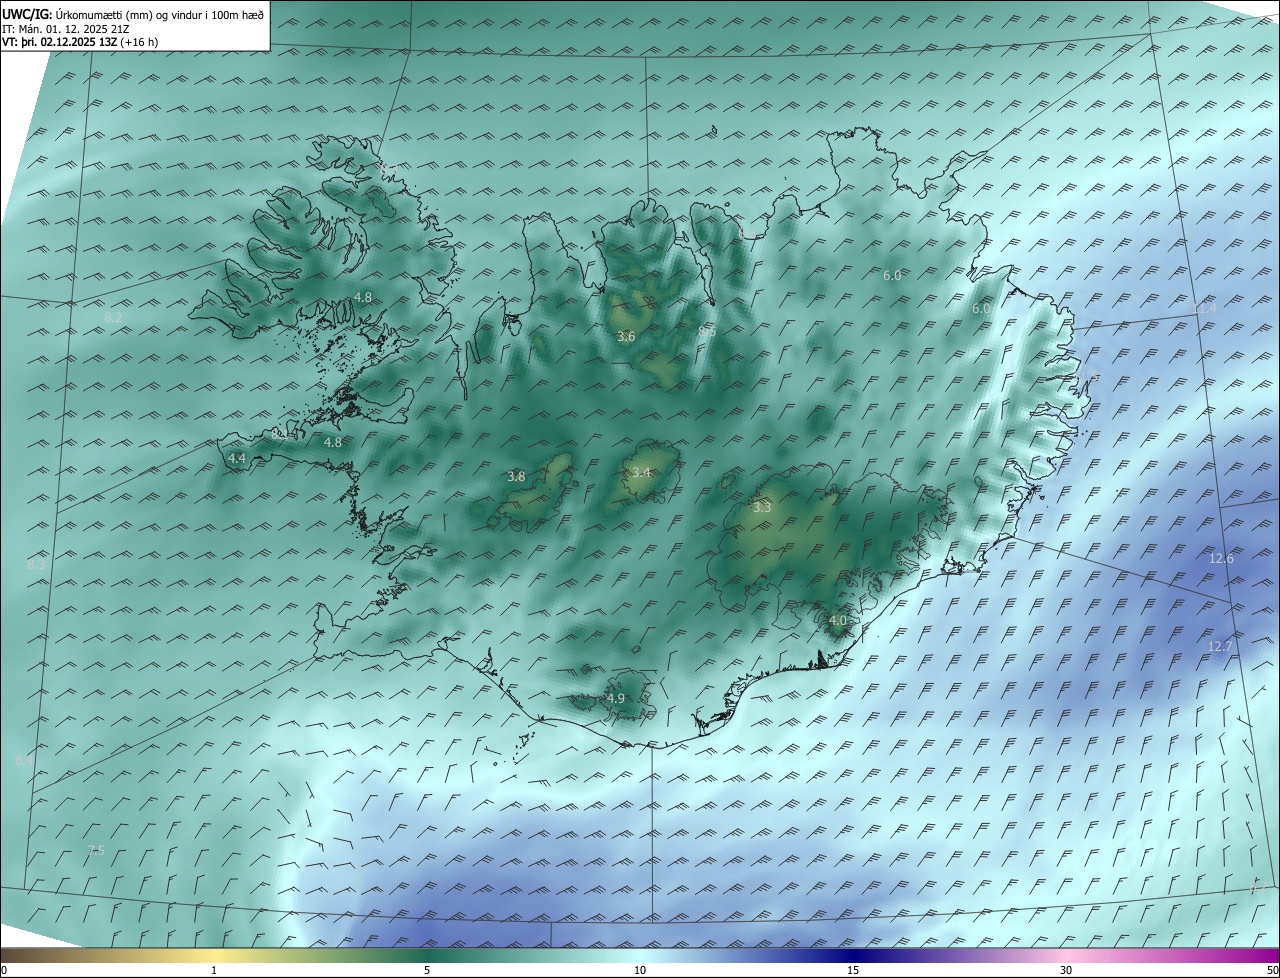1280x978 pixels.
Task: Click the 4.0 value label on the map
Action: tap(838, 621)
